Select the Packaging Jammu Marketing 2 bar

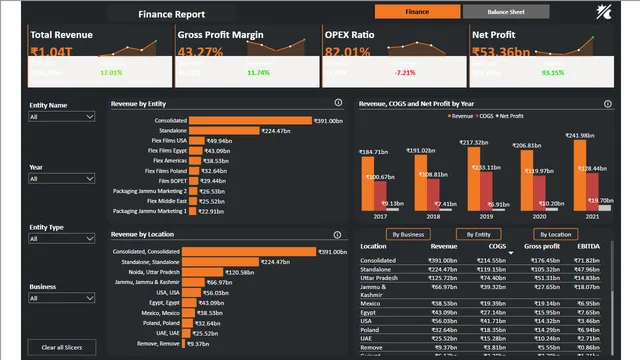point(193,191)
